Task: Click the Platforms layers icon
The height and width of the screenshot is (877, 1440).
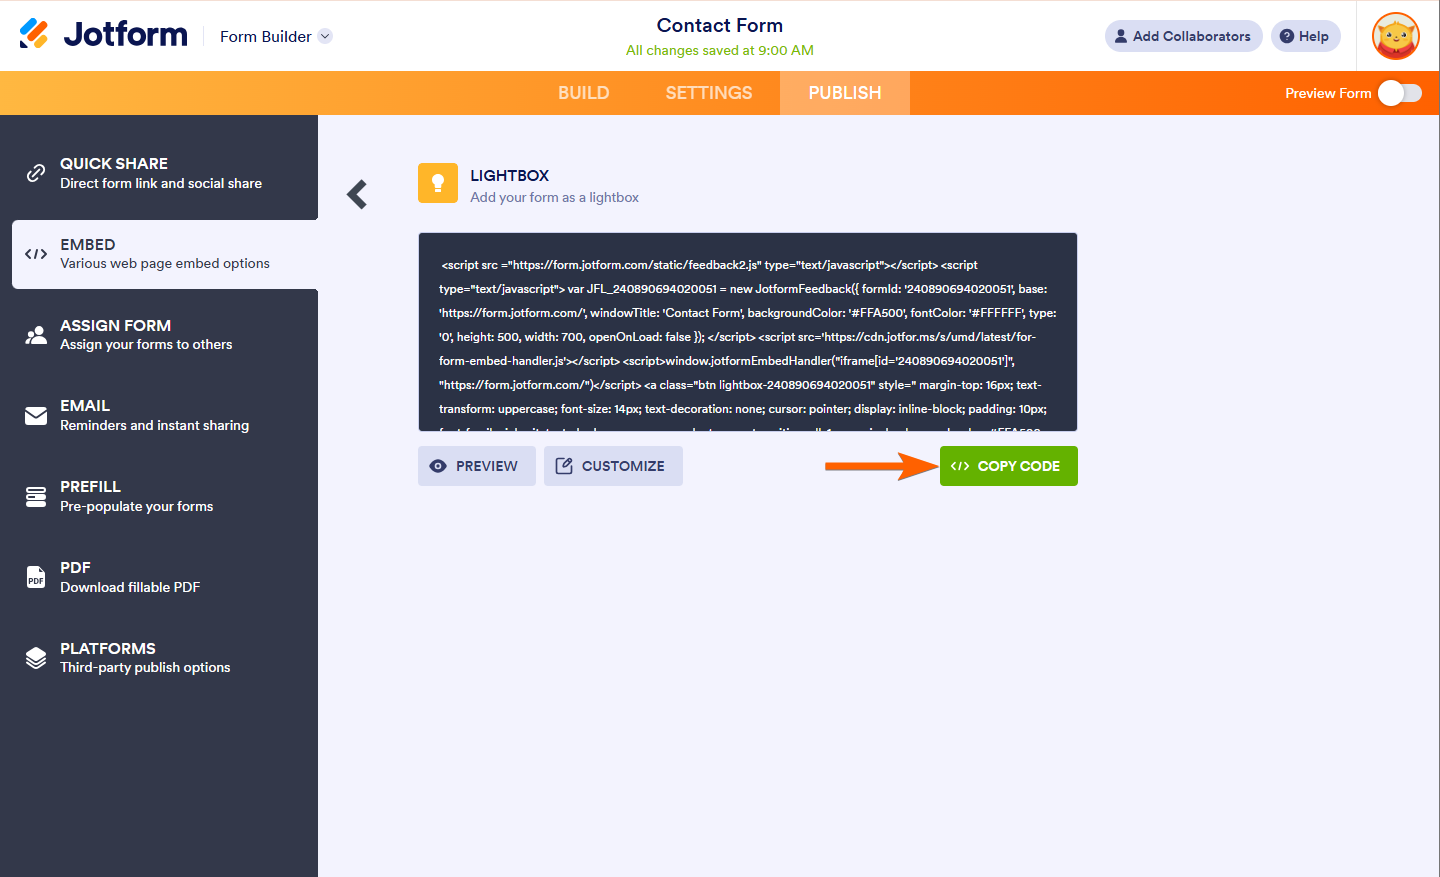Action: (36, 658)
